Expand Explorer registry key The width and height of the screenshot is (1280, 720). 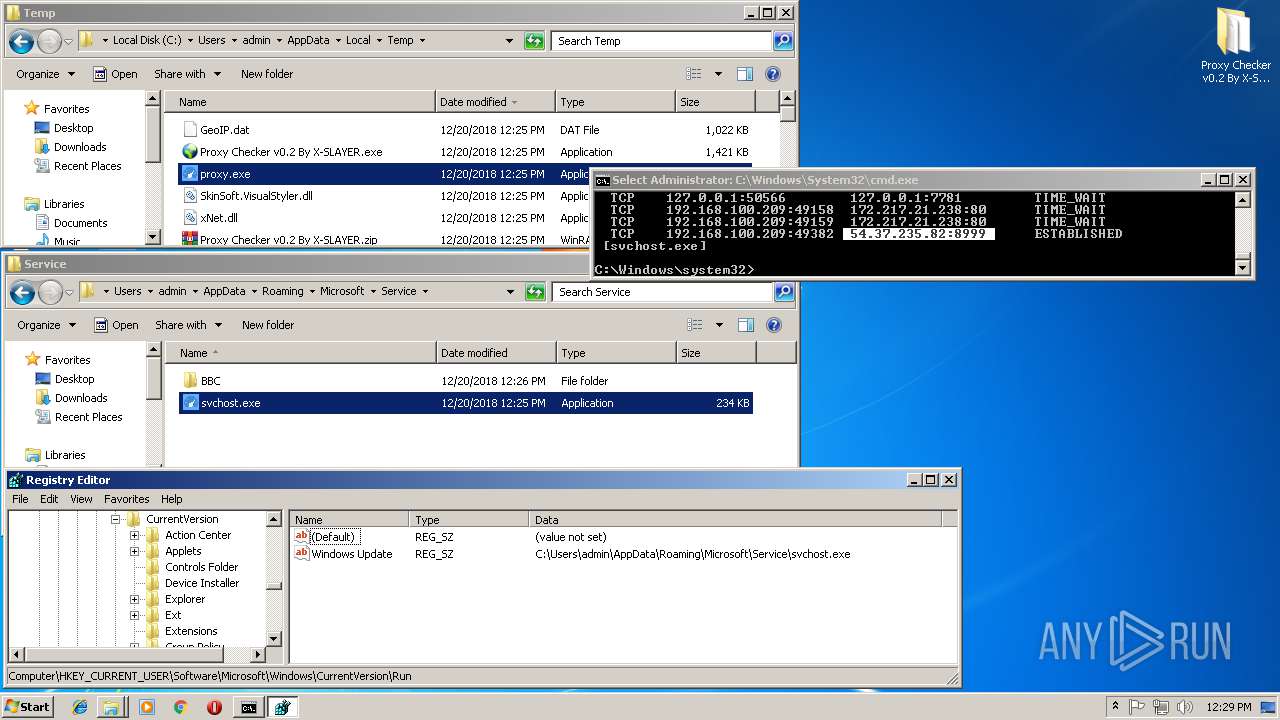point(134,599)
